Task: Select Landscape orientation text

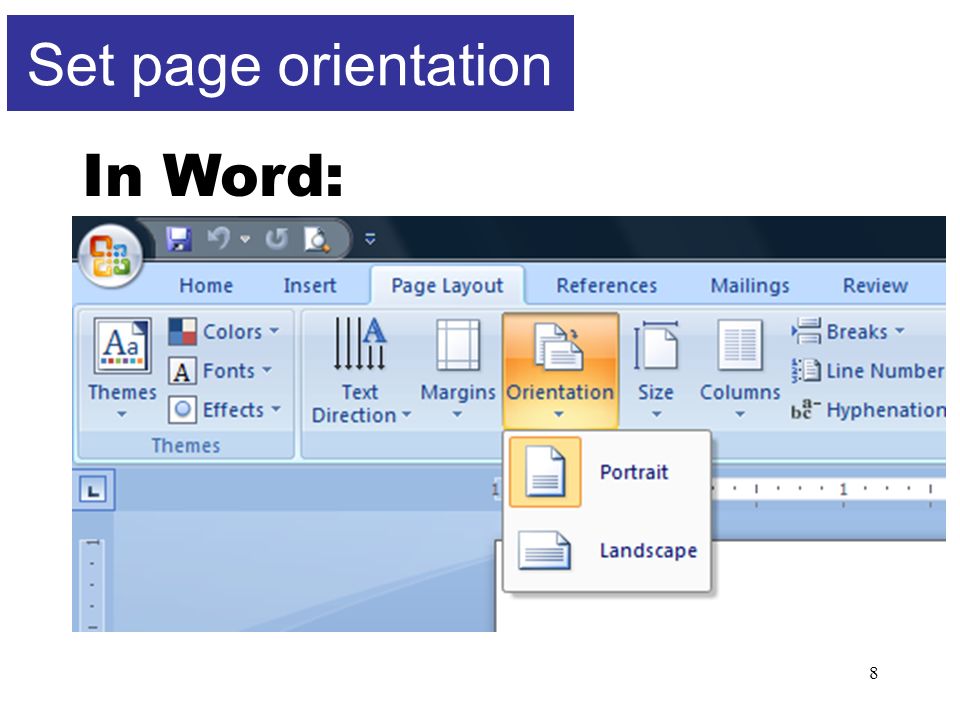Action: pos(648,550)
